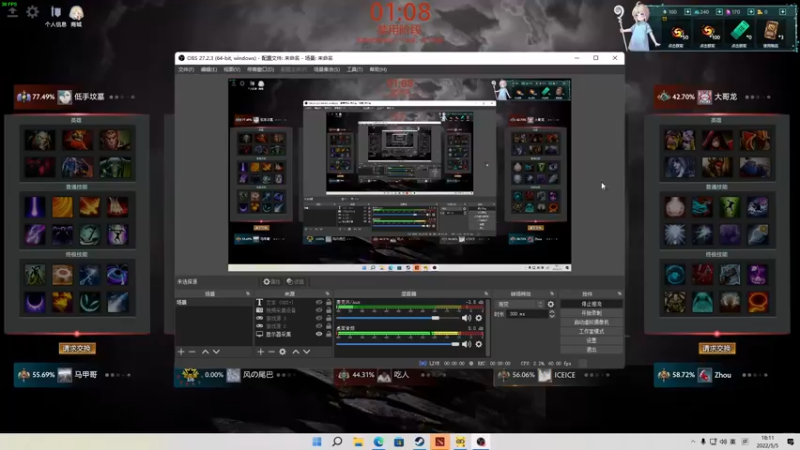Viewport: 800px width, 450px height.
Task: Open taskbar Search magnifier
Action: (337, 442)
